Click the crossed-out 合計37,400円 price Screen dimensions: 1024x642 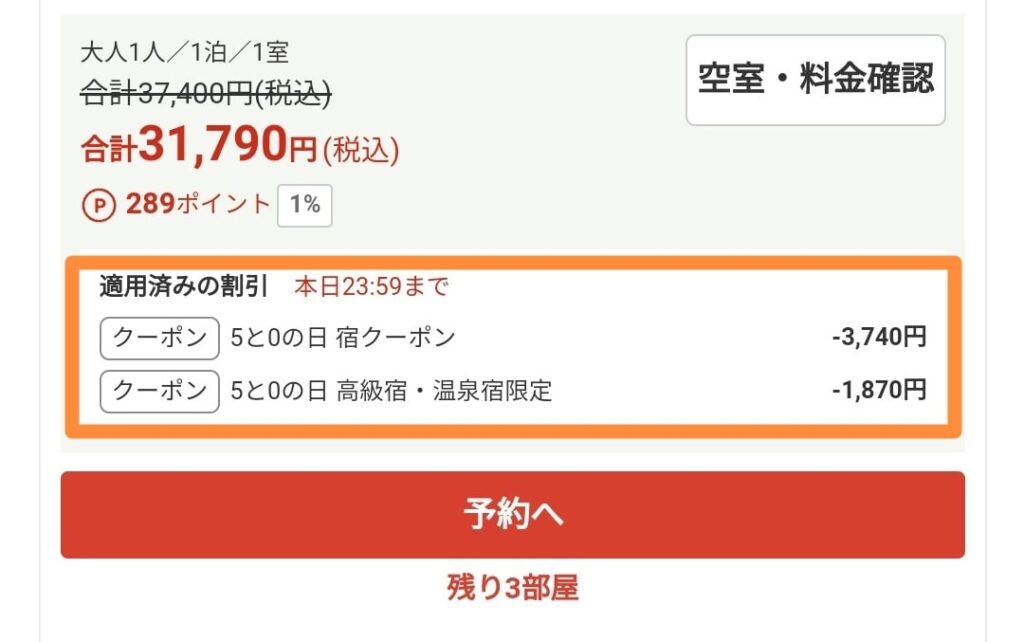(205, 94)
